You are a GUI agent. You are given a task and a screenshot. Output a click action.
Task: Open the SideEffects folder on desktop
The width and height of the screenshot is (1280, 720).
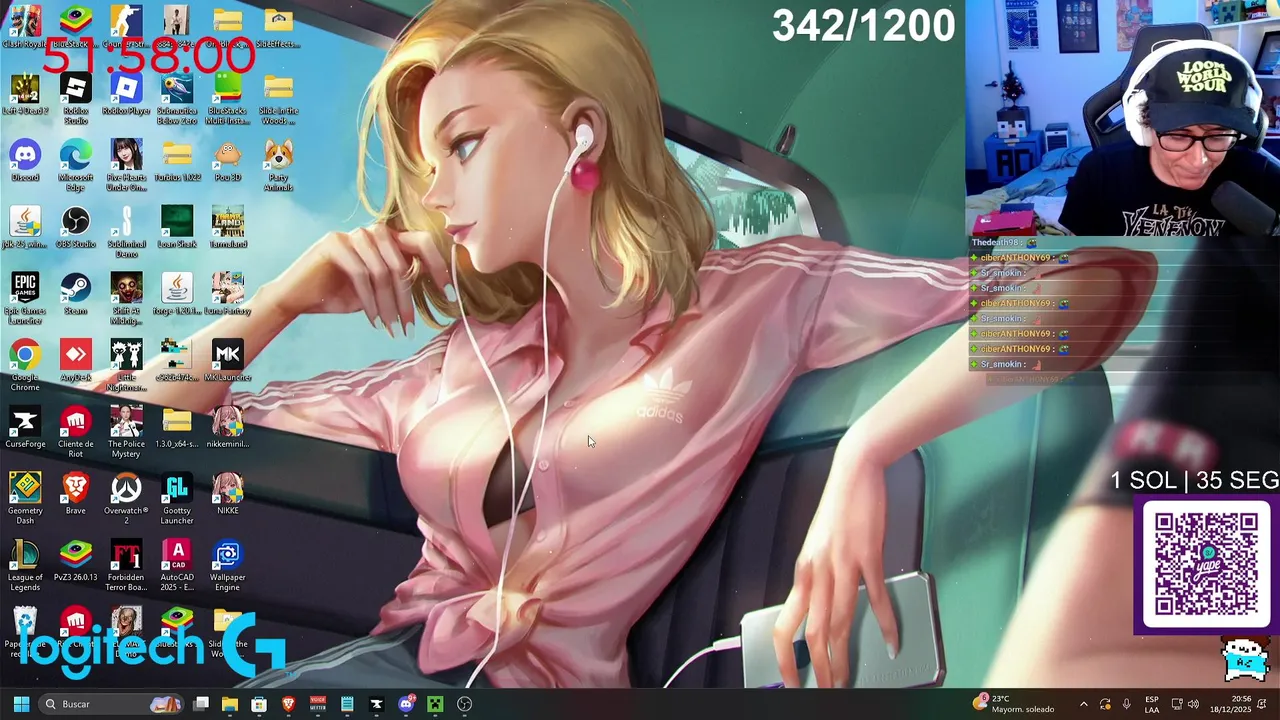278,27
